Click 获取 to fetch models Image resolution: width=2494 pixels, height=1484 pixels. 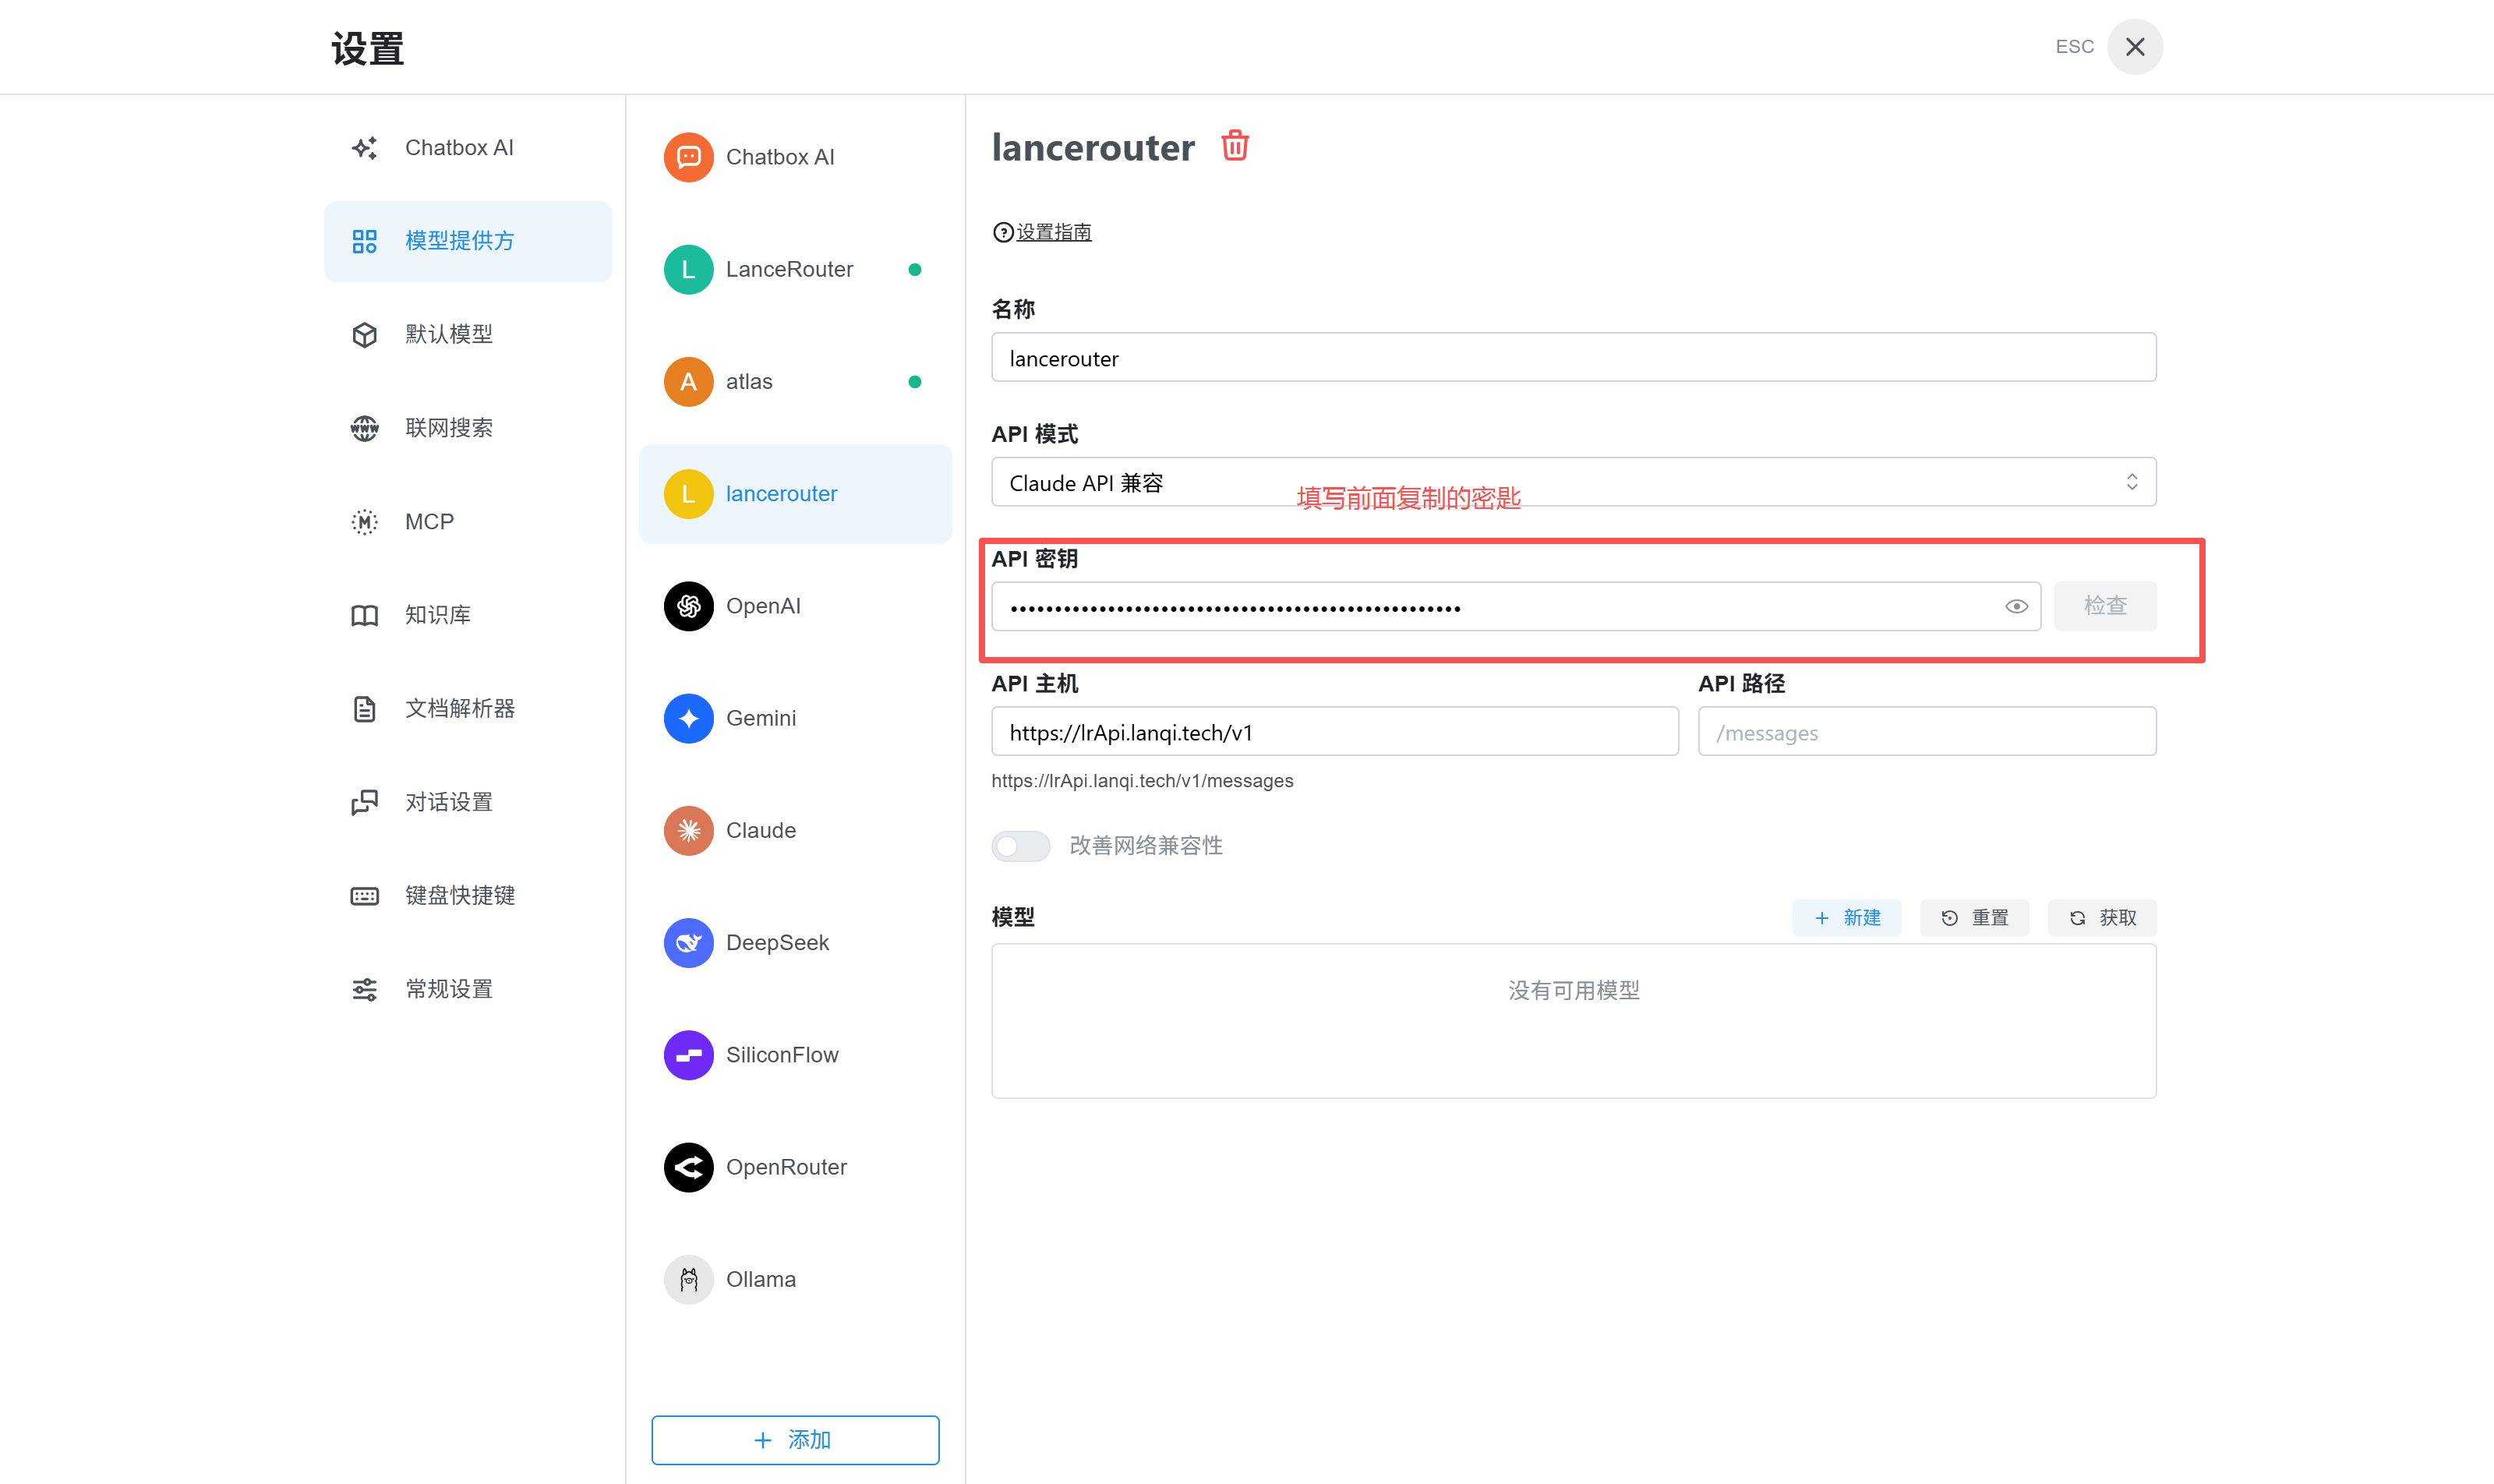[x=2101, y=917]
